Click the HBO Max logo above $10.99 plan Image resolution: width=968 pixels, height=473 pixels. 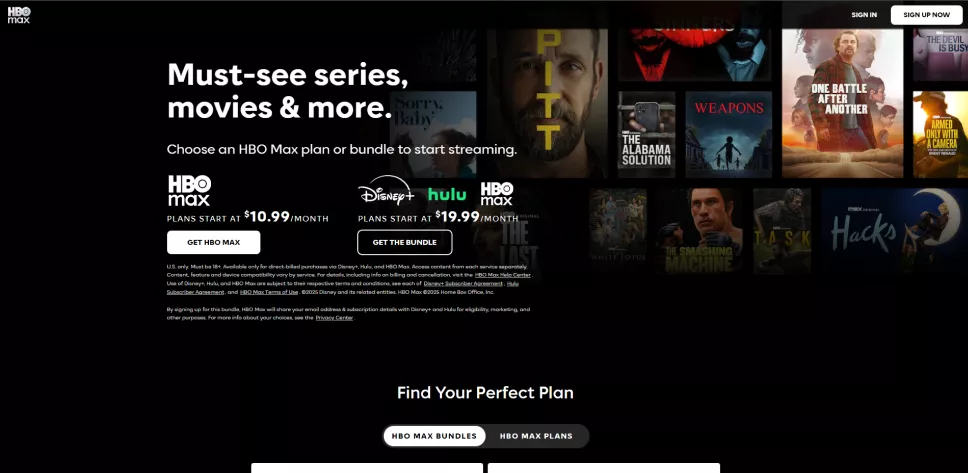(x=190, y=190)
